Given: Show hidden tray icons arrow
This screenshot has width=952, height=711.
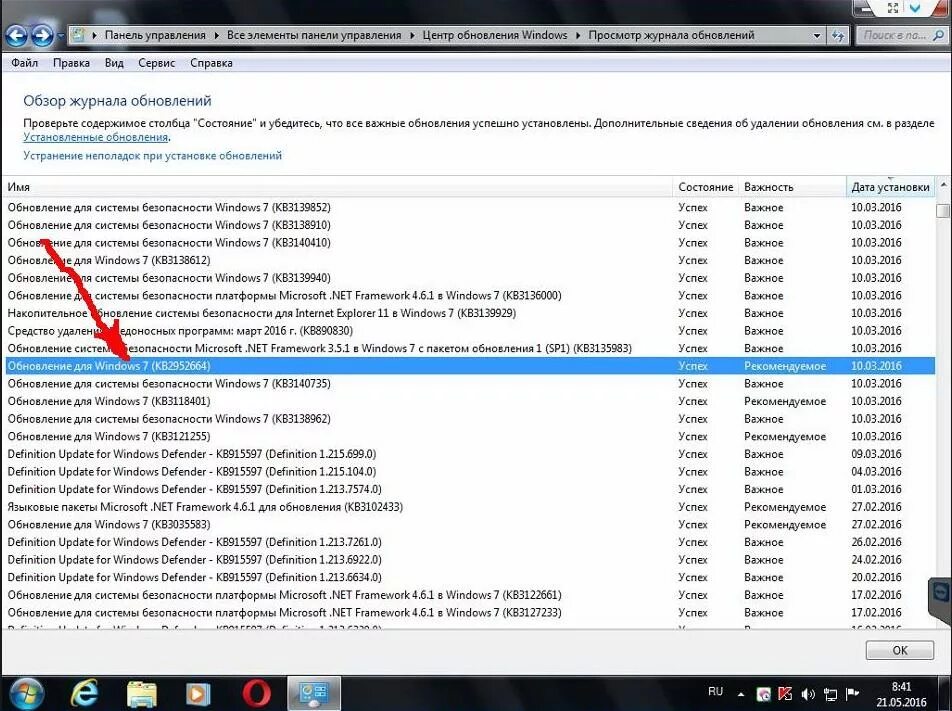Looking at the screenshot, I should [741, 693].
